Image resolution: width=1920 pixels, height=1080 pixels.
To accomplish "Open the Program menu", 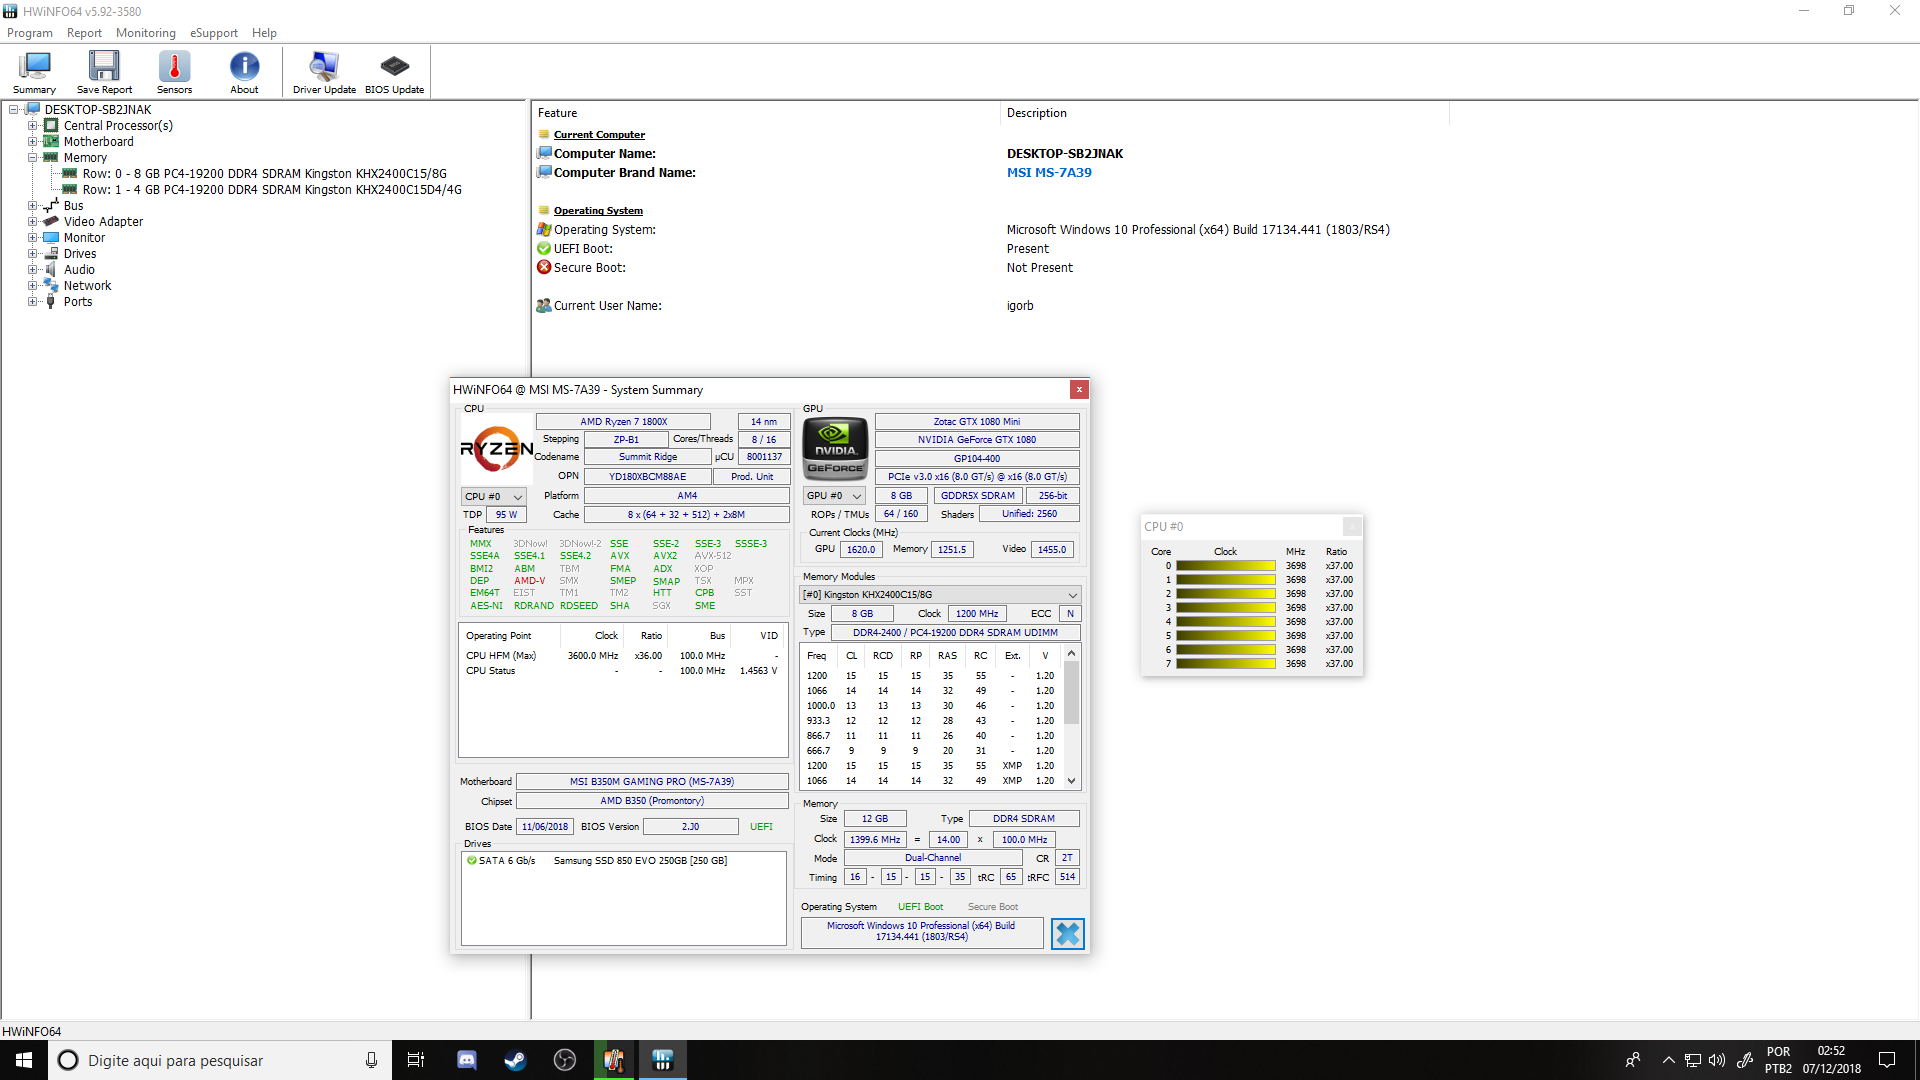I will coord(30,33).
